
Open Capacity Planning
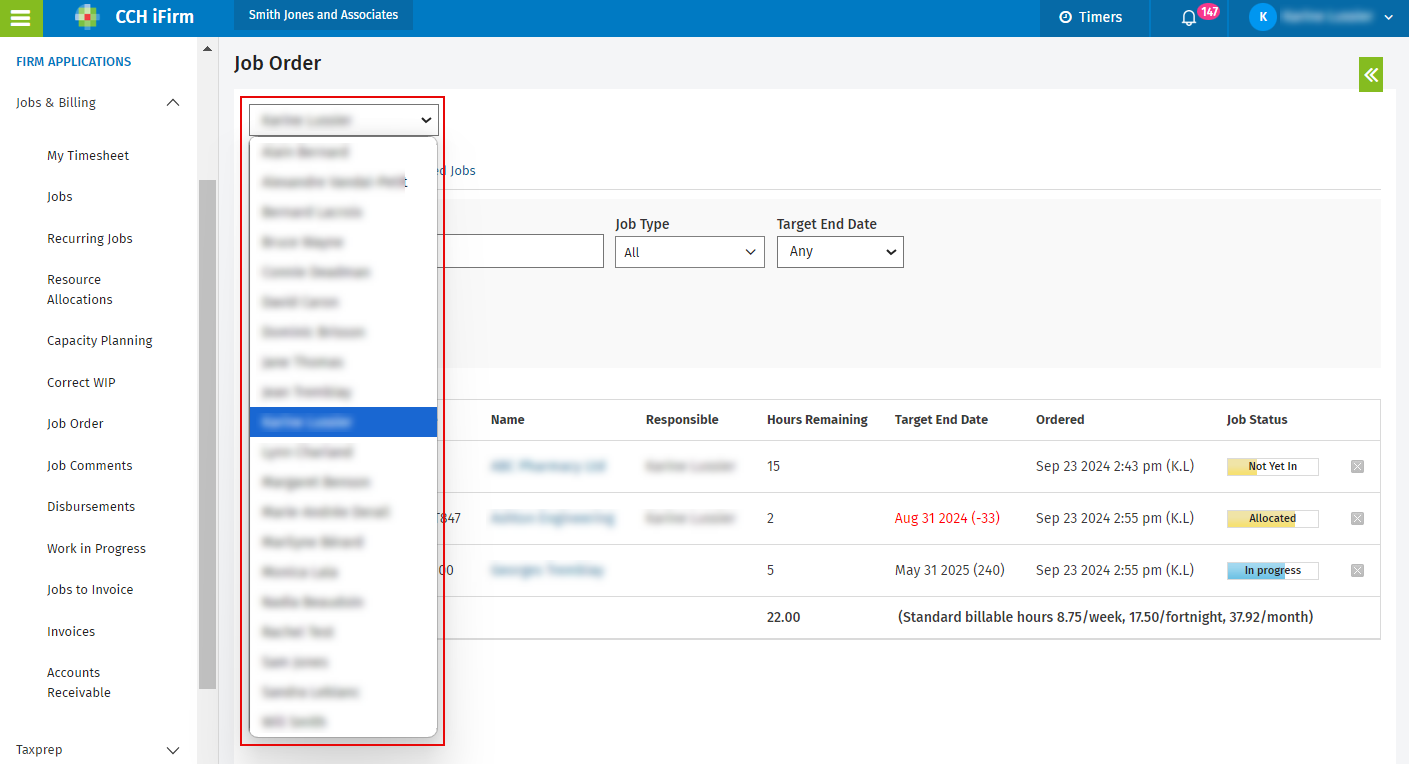[100, 341]
